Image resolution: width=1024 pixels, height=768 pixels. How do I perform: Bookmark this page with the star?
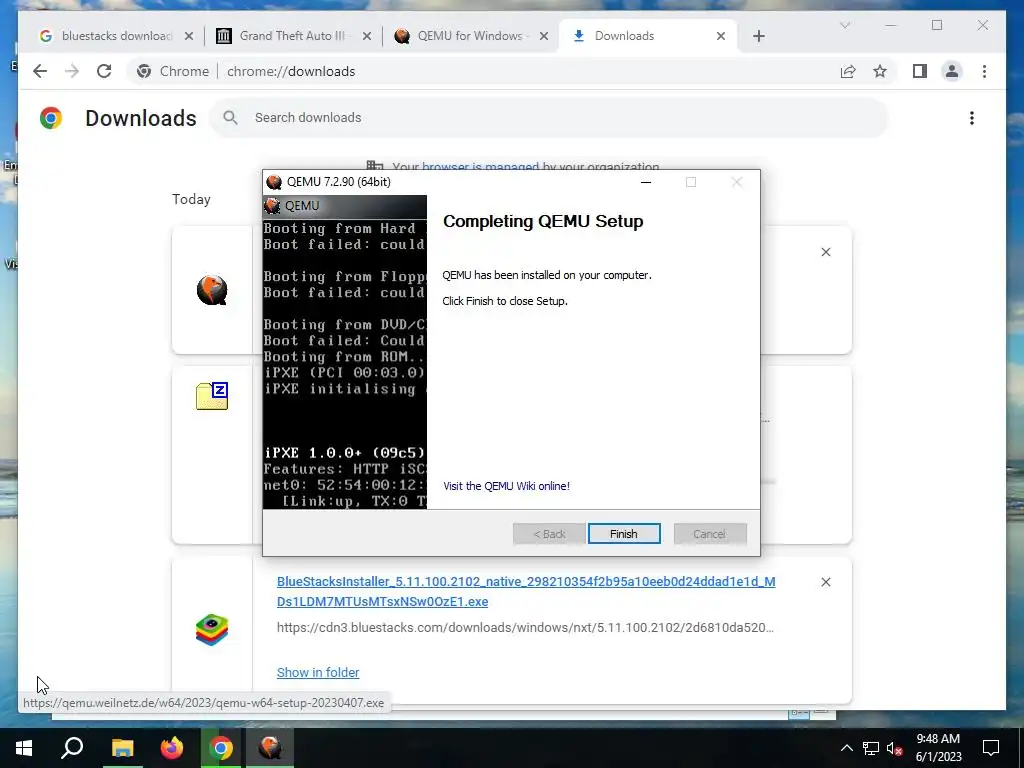[x=880, y=71]
